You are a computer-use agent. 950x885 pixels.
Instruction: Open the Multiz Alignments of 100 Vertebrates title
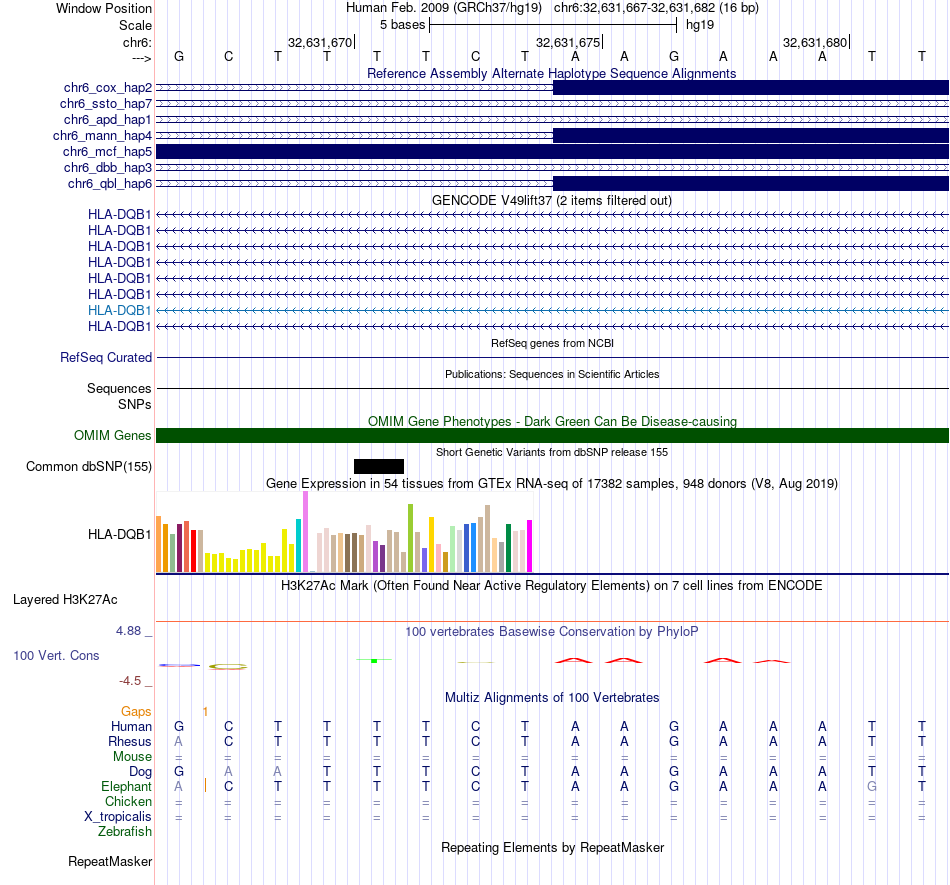pos(552,698)
